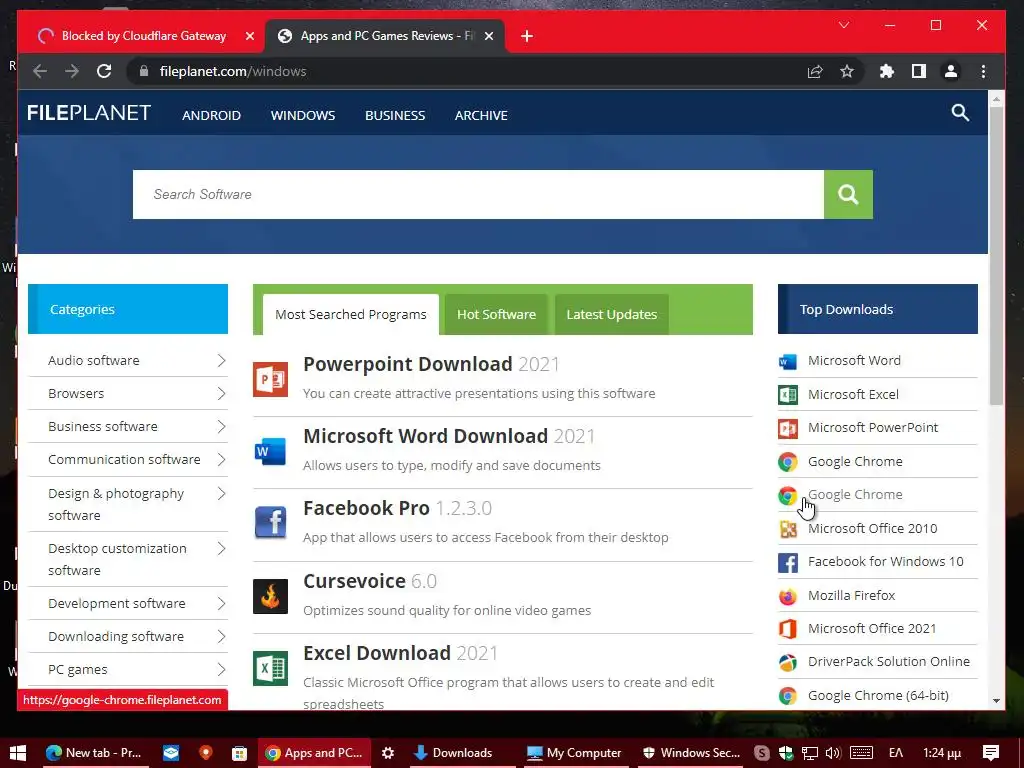The width and height of the screenshot is (1024, 768).
Task: Click Microsoft Excel icon in Top Downloads
Action: click(788, 394)
